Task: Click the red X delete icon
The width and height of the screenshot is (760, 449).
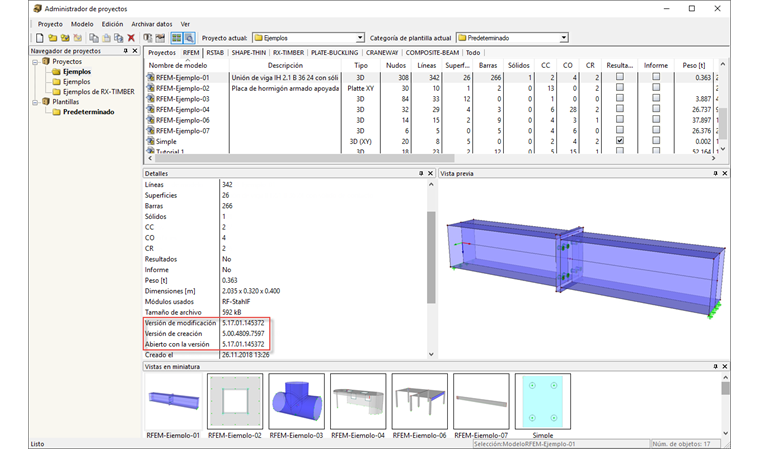Action: click(131, 38)
